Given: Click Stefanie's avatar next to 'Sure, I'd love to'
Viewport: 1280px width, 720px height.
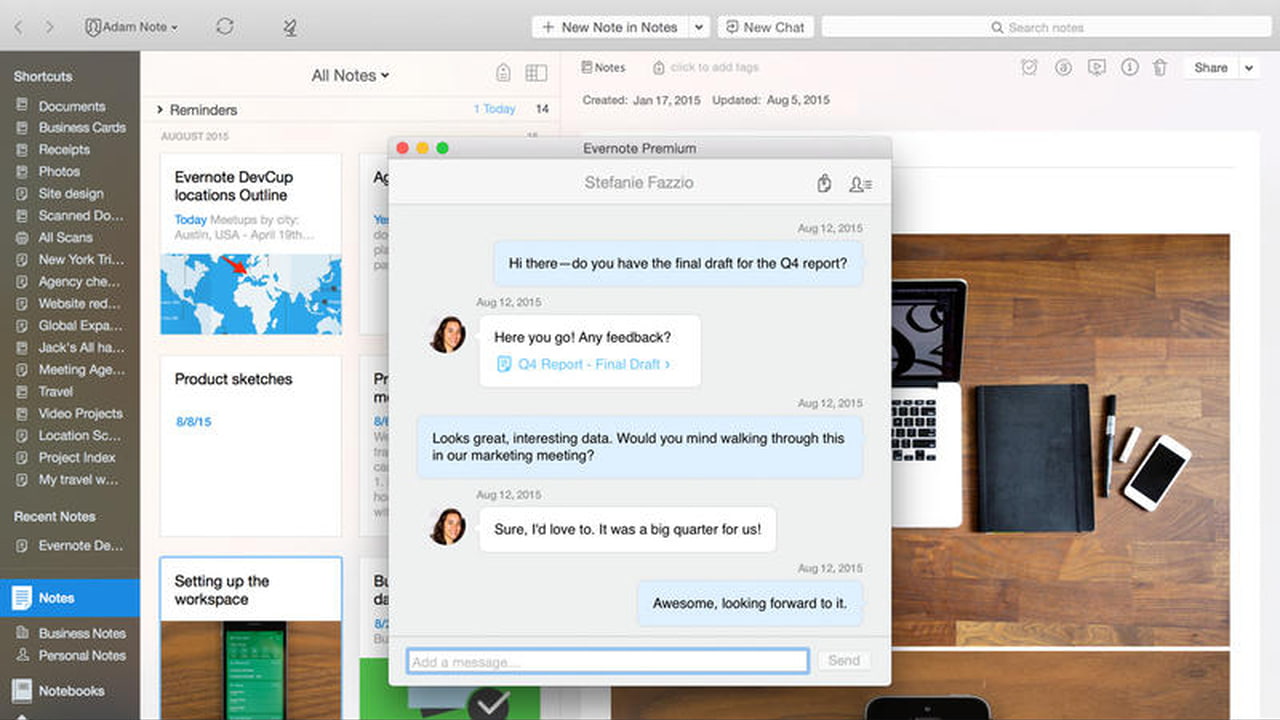Looking at the screenshot, I should coord(448,526).
